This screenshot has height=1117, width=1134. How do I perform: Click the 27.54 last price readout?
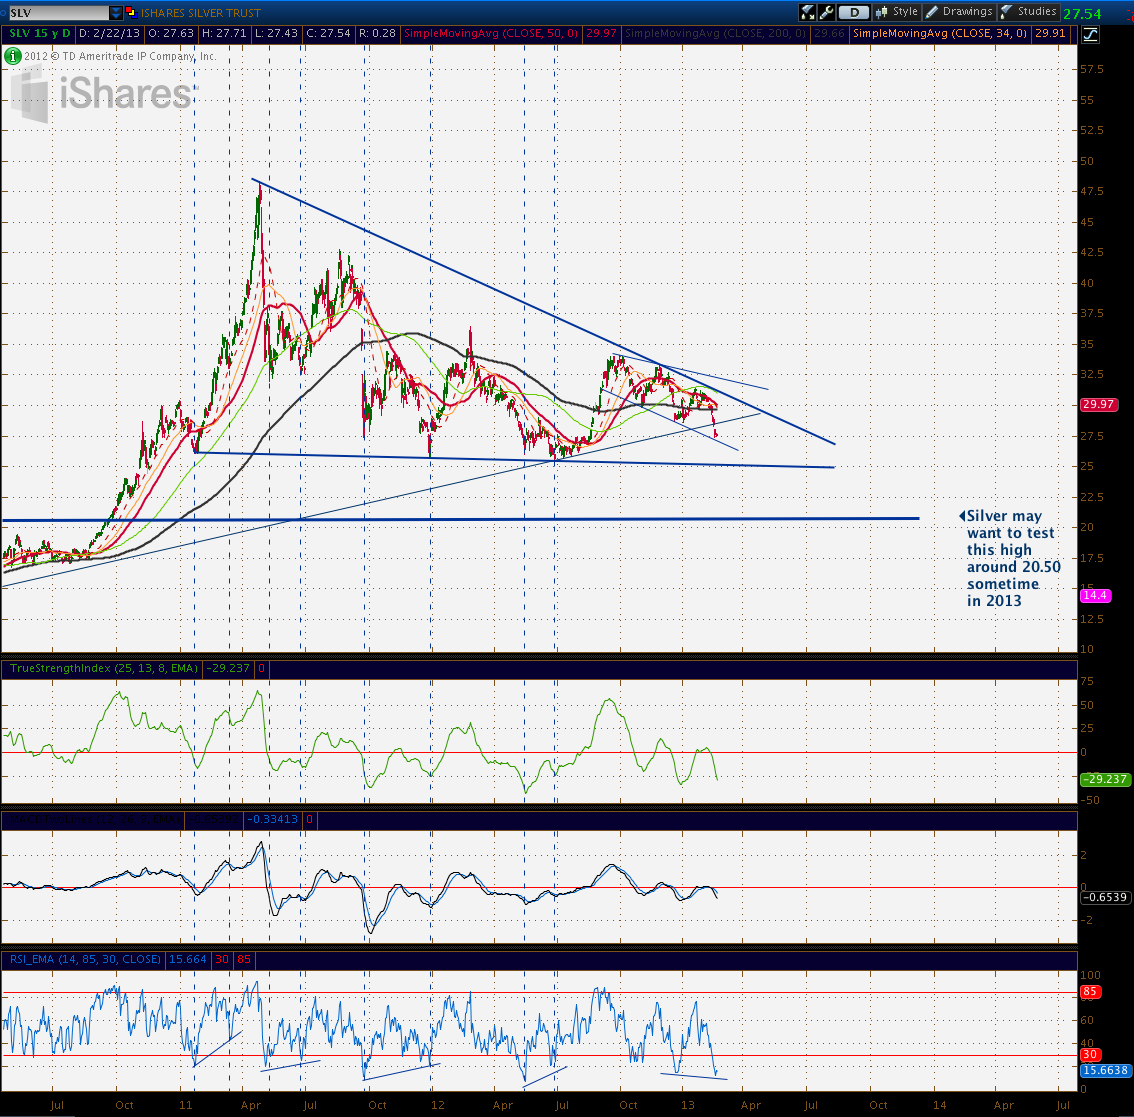click(1082, 14)
